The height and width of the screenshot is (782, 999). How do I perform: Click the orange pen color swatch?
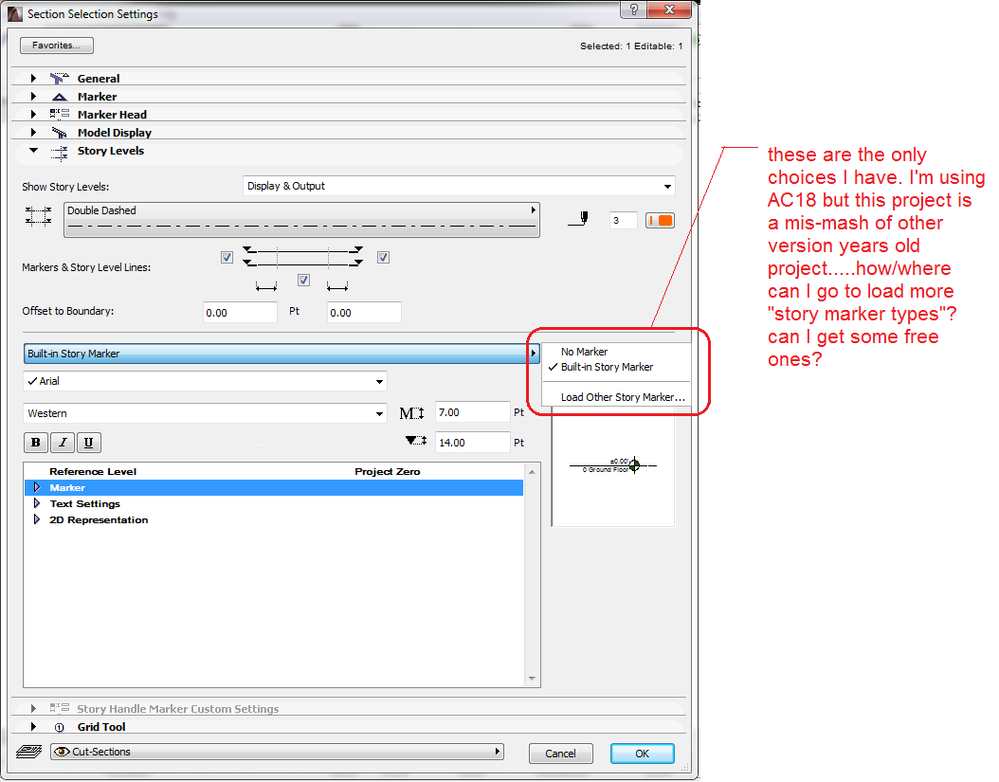tap(660, 221)
